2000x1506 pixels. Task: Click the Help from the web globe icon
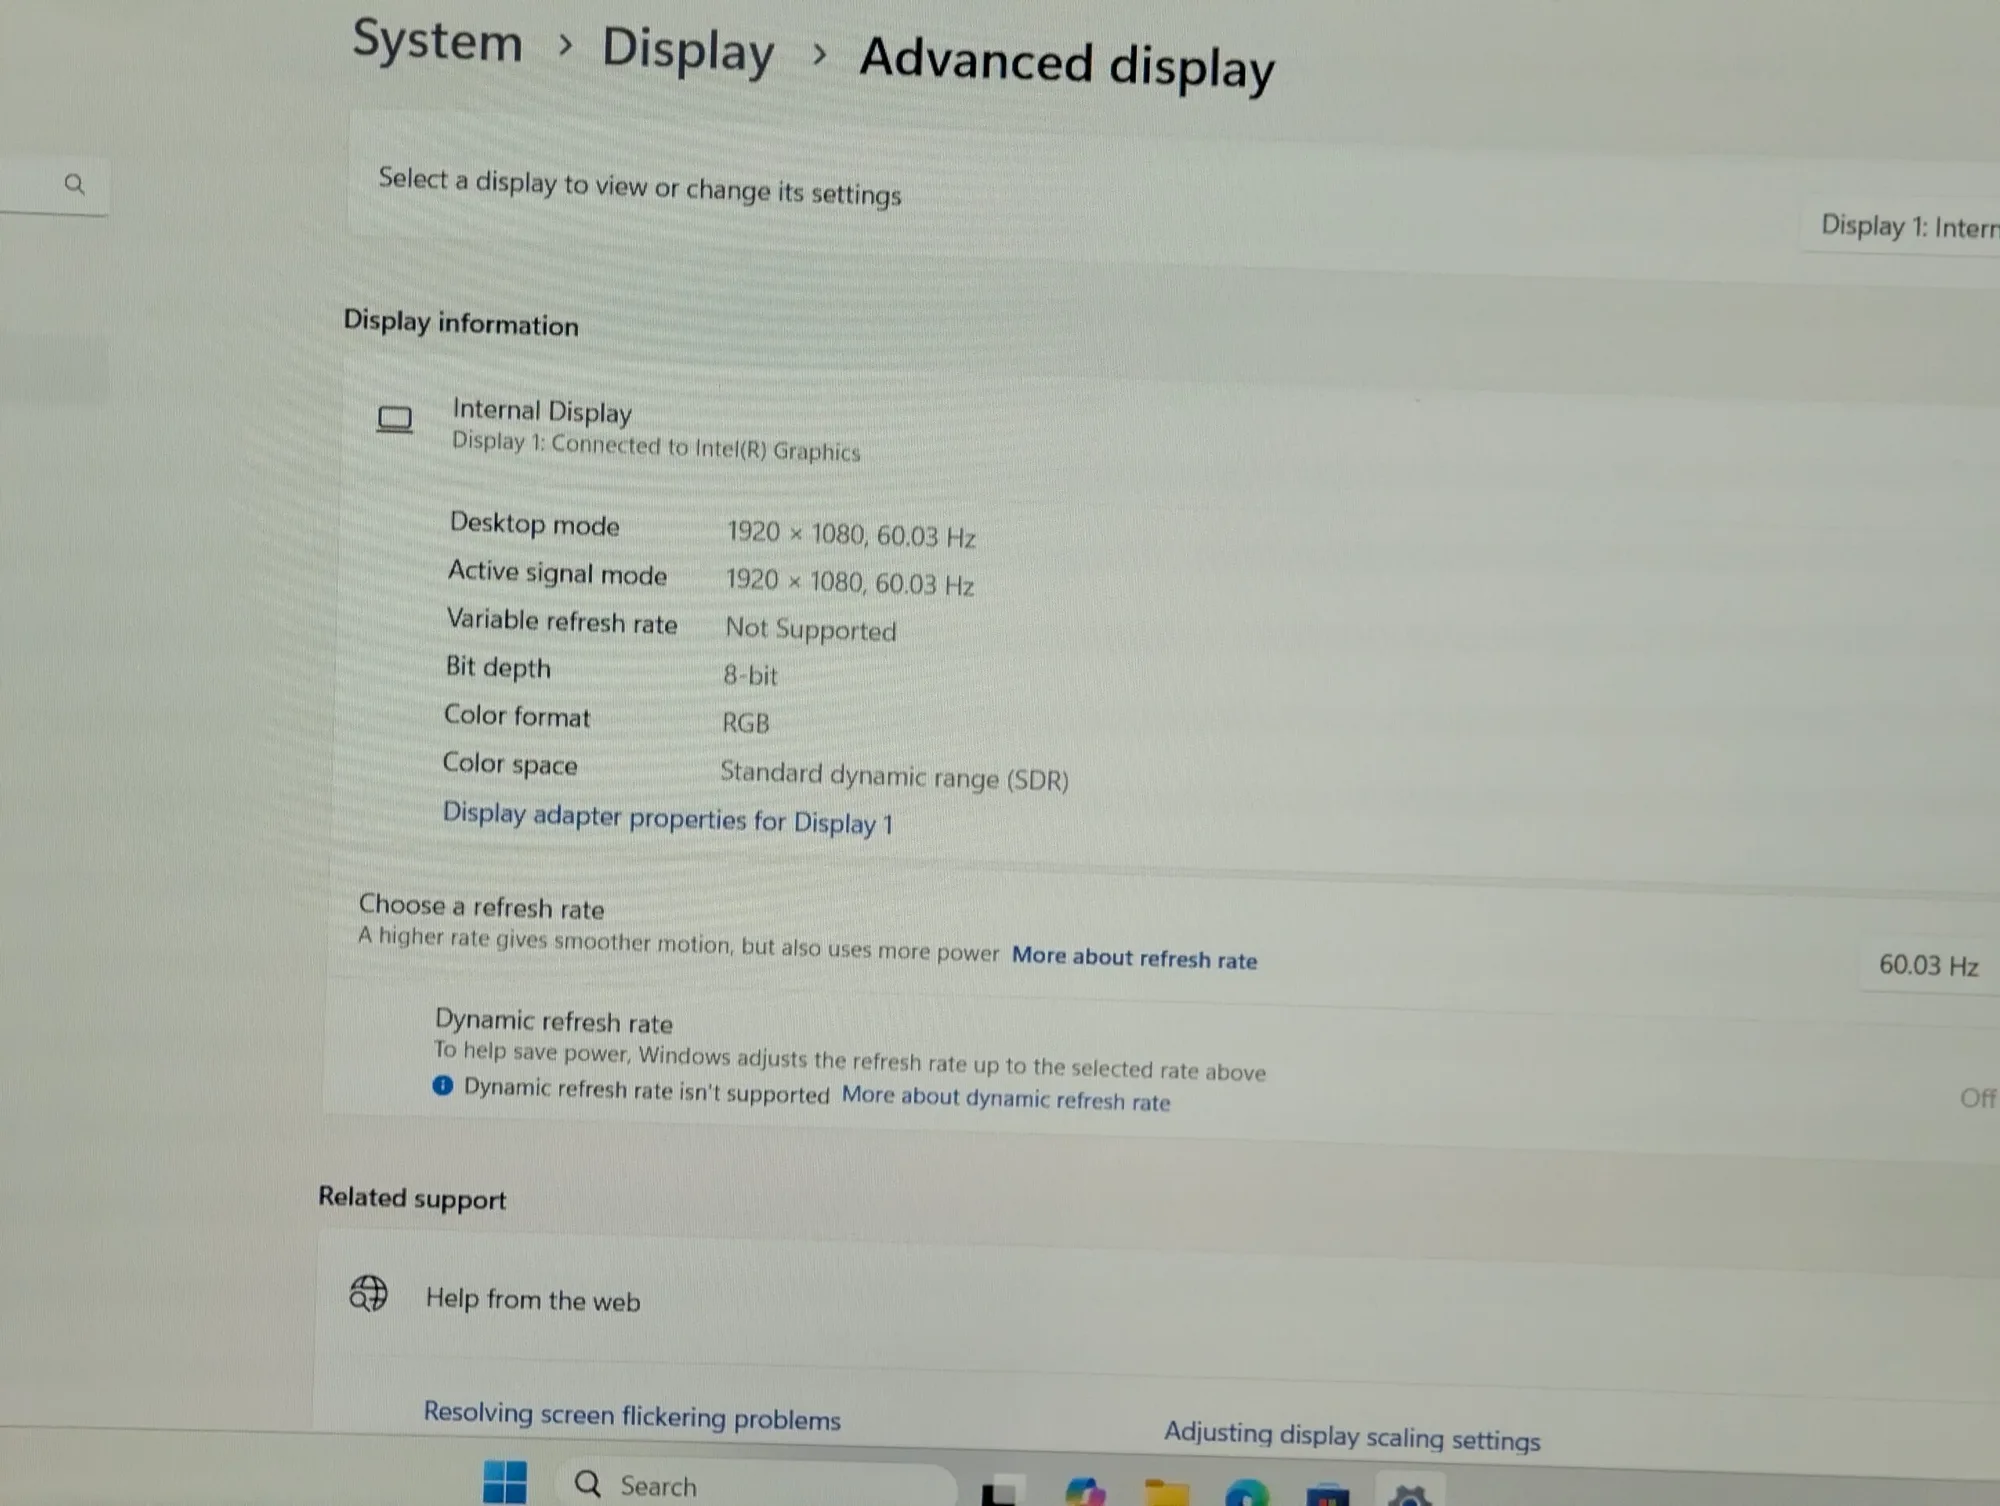[x=368, y=1292]
